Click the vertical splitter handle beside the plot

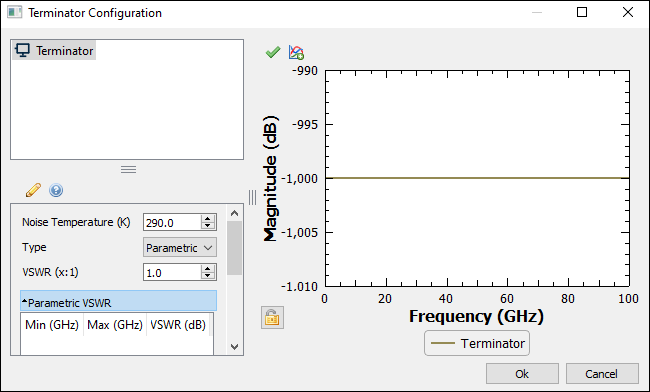pyautogui.click(x=252, y=197)
